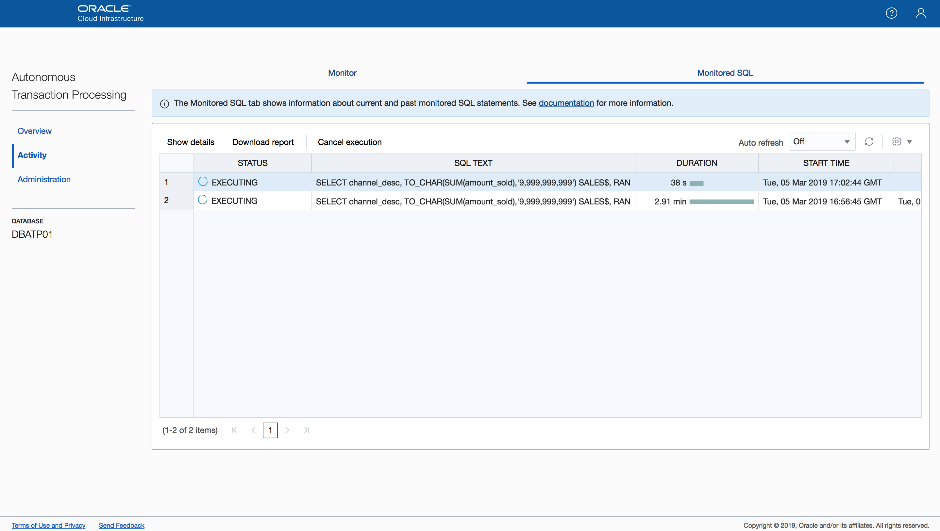Open the help question mark icon
Screen dimensions: 940x531
(x=891, y=13)
